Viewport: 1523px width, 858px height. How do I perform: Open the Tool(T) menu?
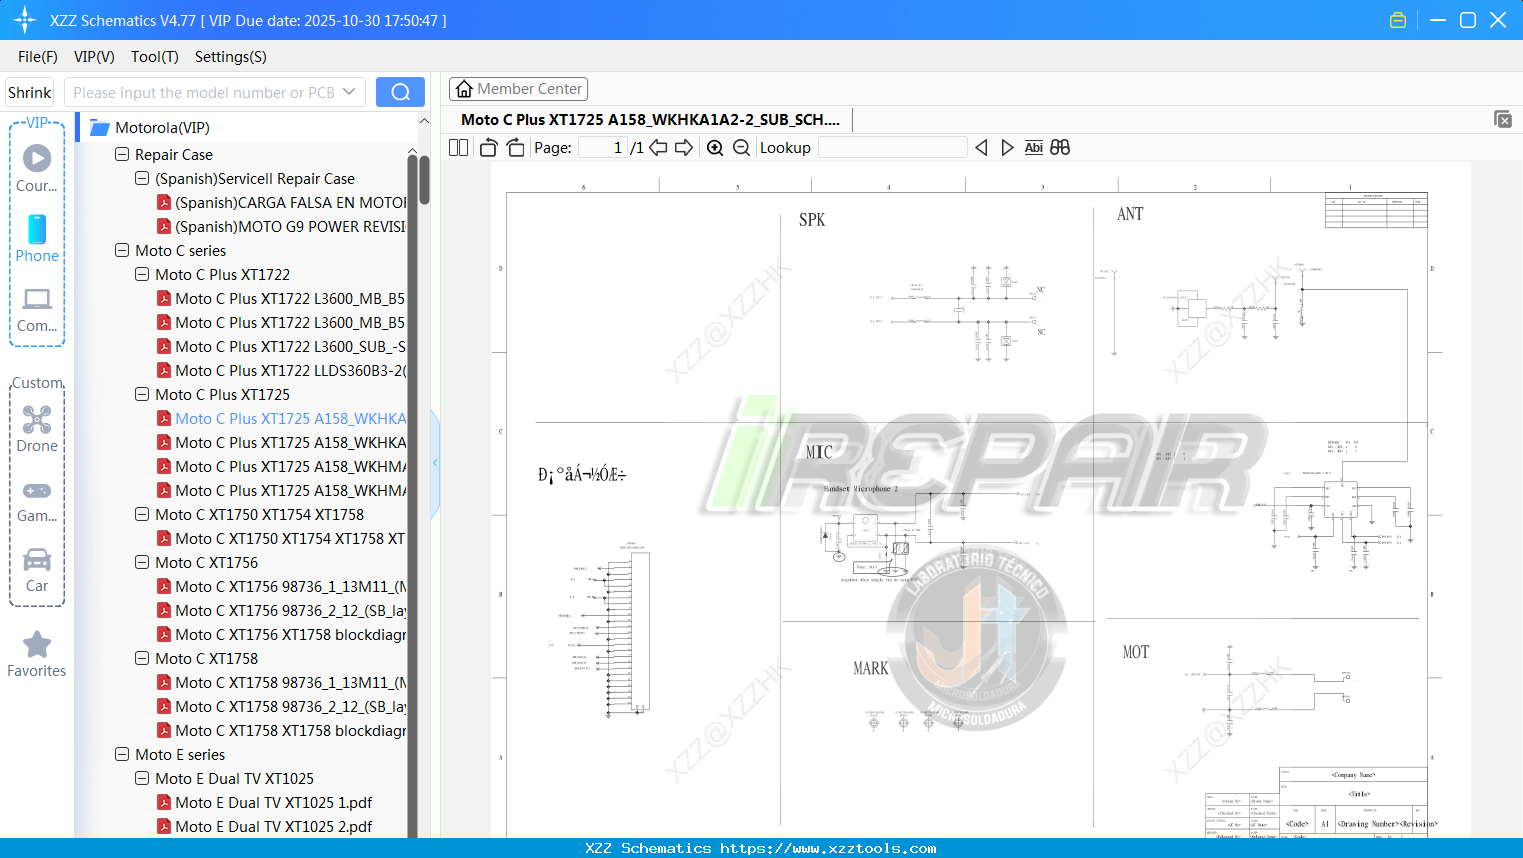pos(154,57)
